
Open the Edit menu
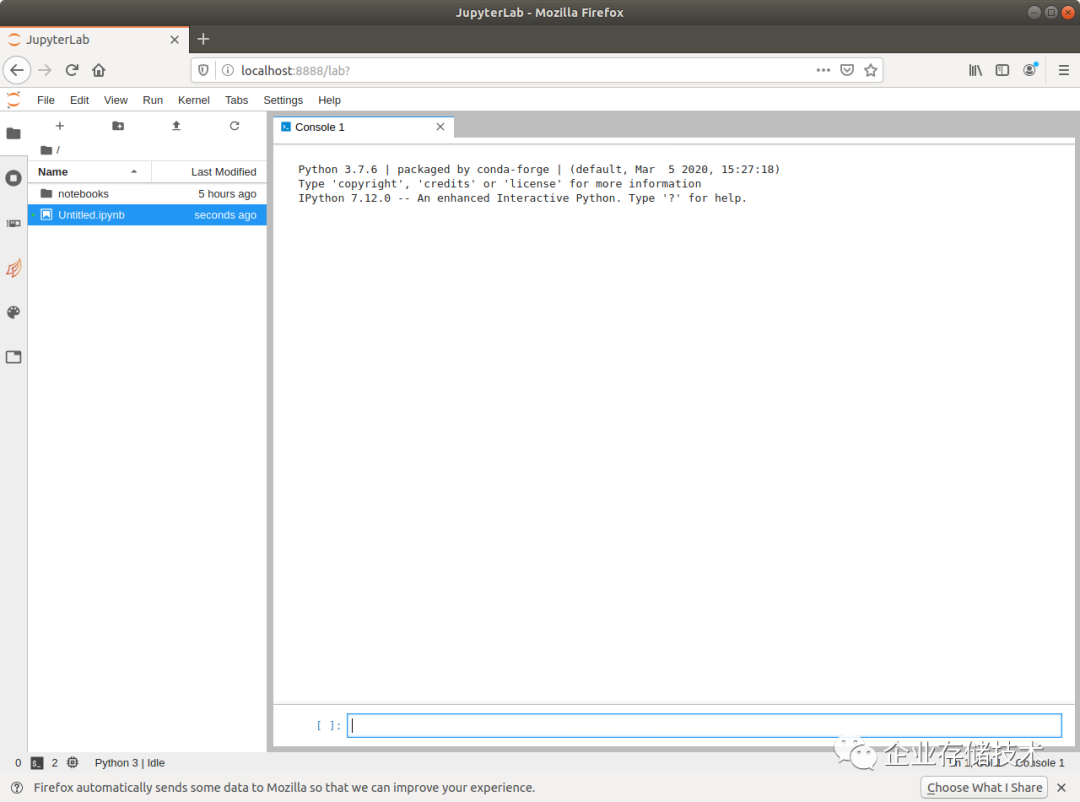pos(79,100)
